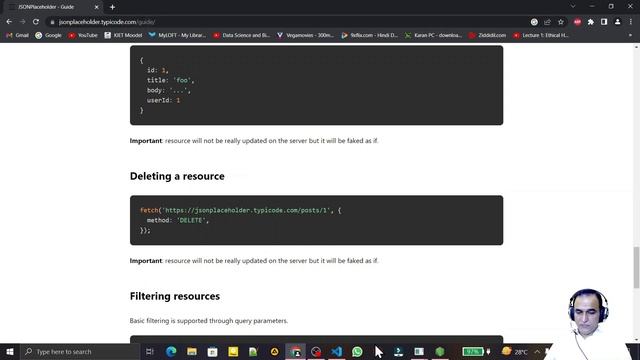Open the yellow triangle taskbar app
The image size is (640, 360).
coord(274,351)
